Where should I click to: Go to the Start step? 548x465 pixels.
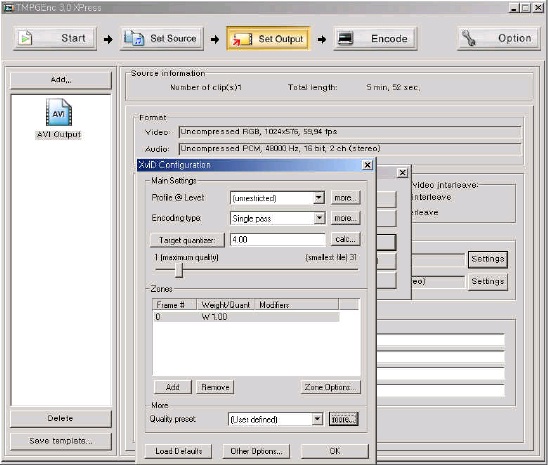click(x=55, y=38)
